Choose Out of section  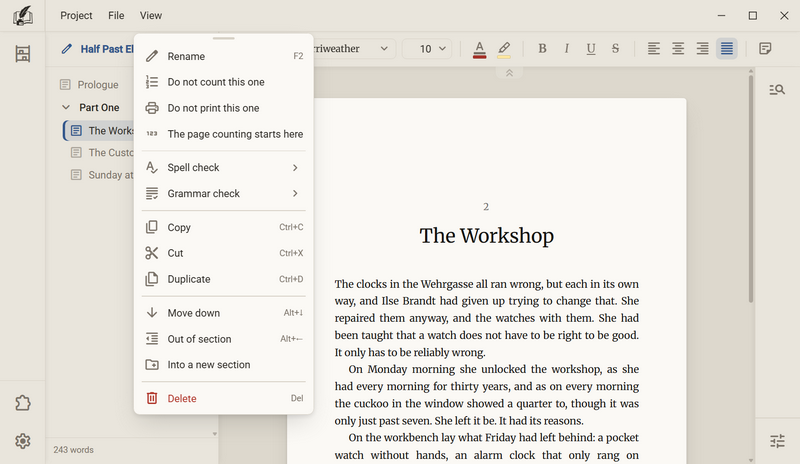click(223, 339)
